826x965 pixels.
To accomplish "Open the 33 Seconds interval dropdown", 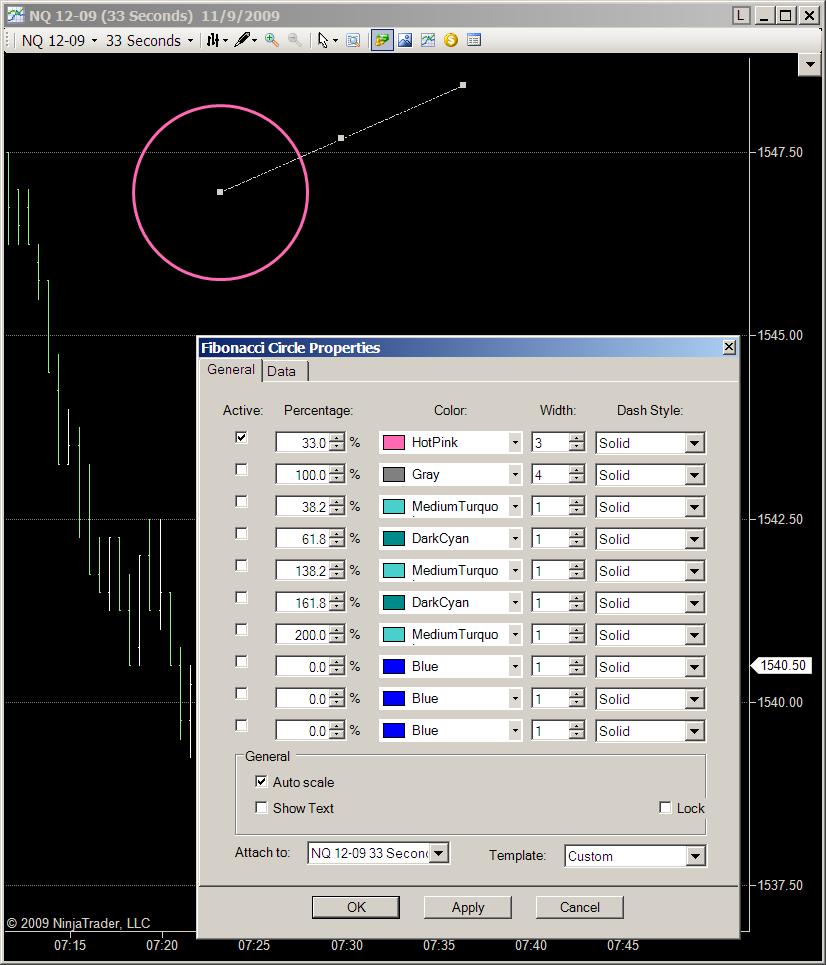I will [x=150, y=41].
